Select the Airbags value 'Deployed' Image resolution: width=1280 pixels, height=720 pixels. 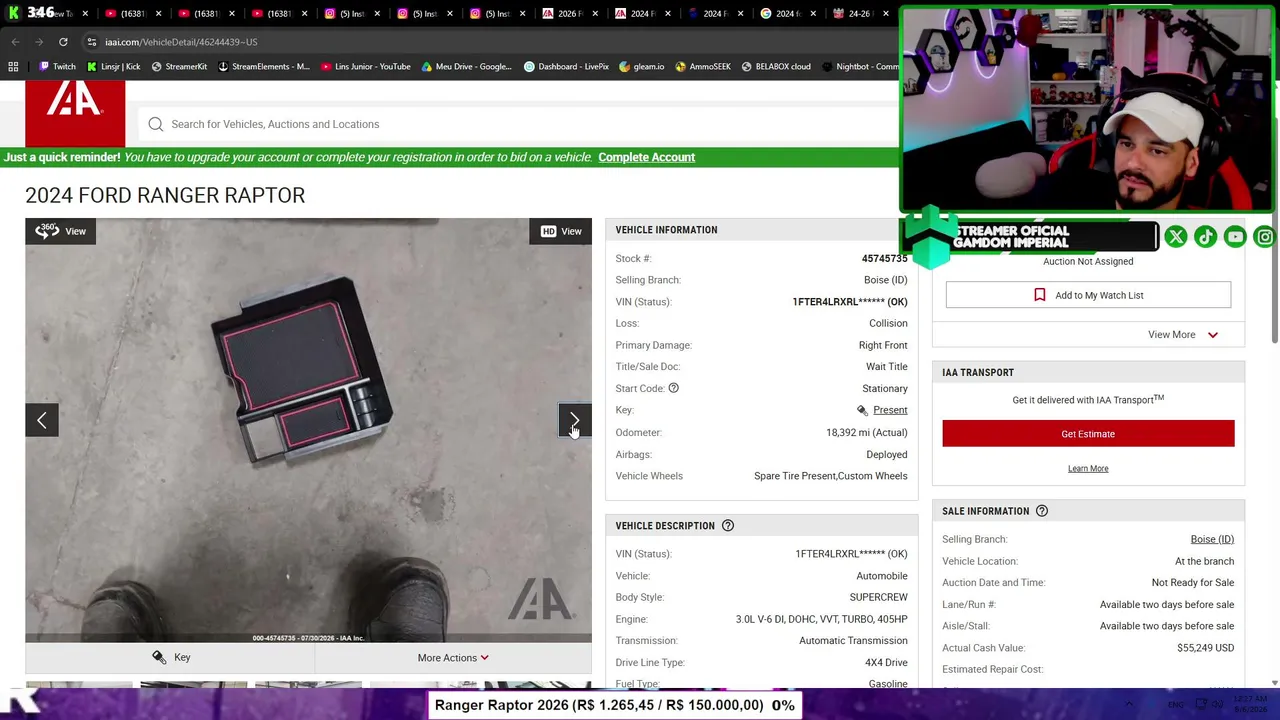click(x=887, y=454)
